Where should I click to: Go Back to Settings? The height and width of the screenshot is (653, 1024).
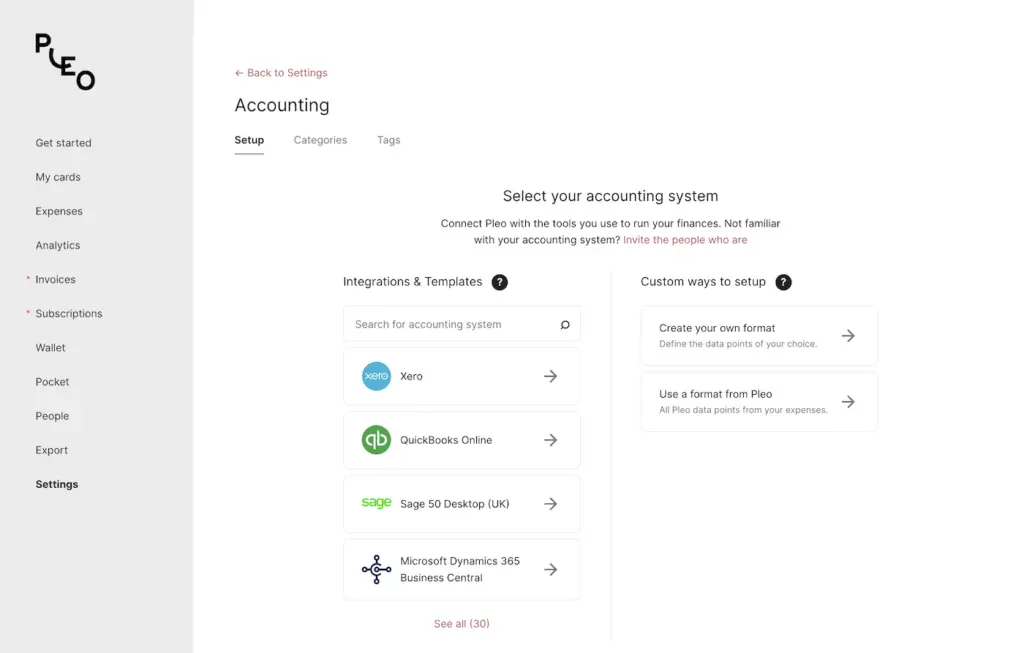coord(281,73)
